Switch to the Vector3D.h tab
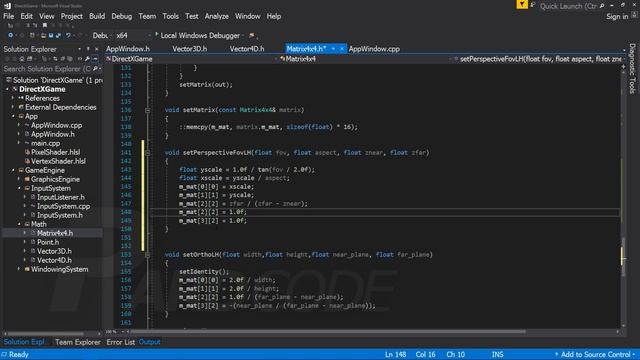Viewport: 640px width, 360px height. click(x=189, y=49)
